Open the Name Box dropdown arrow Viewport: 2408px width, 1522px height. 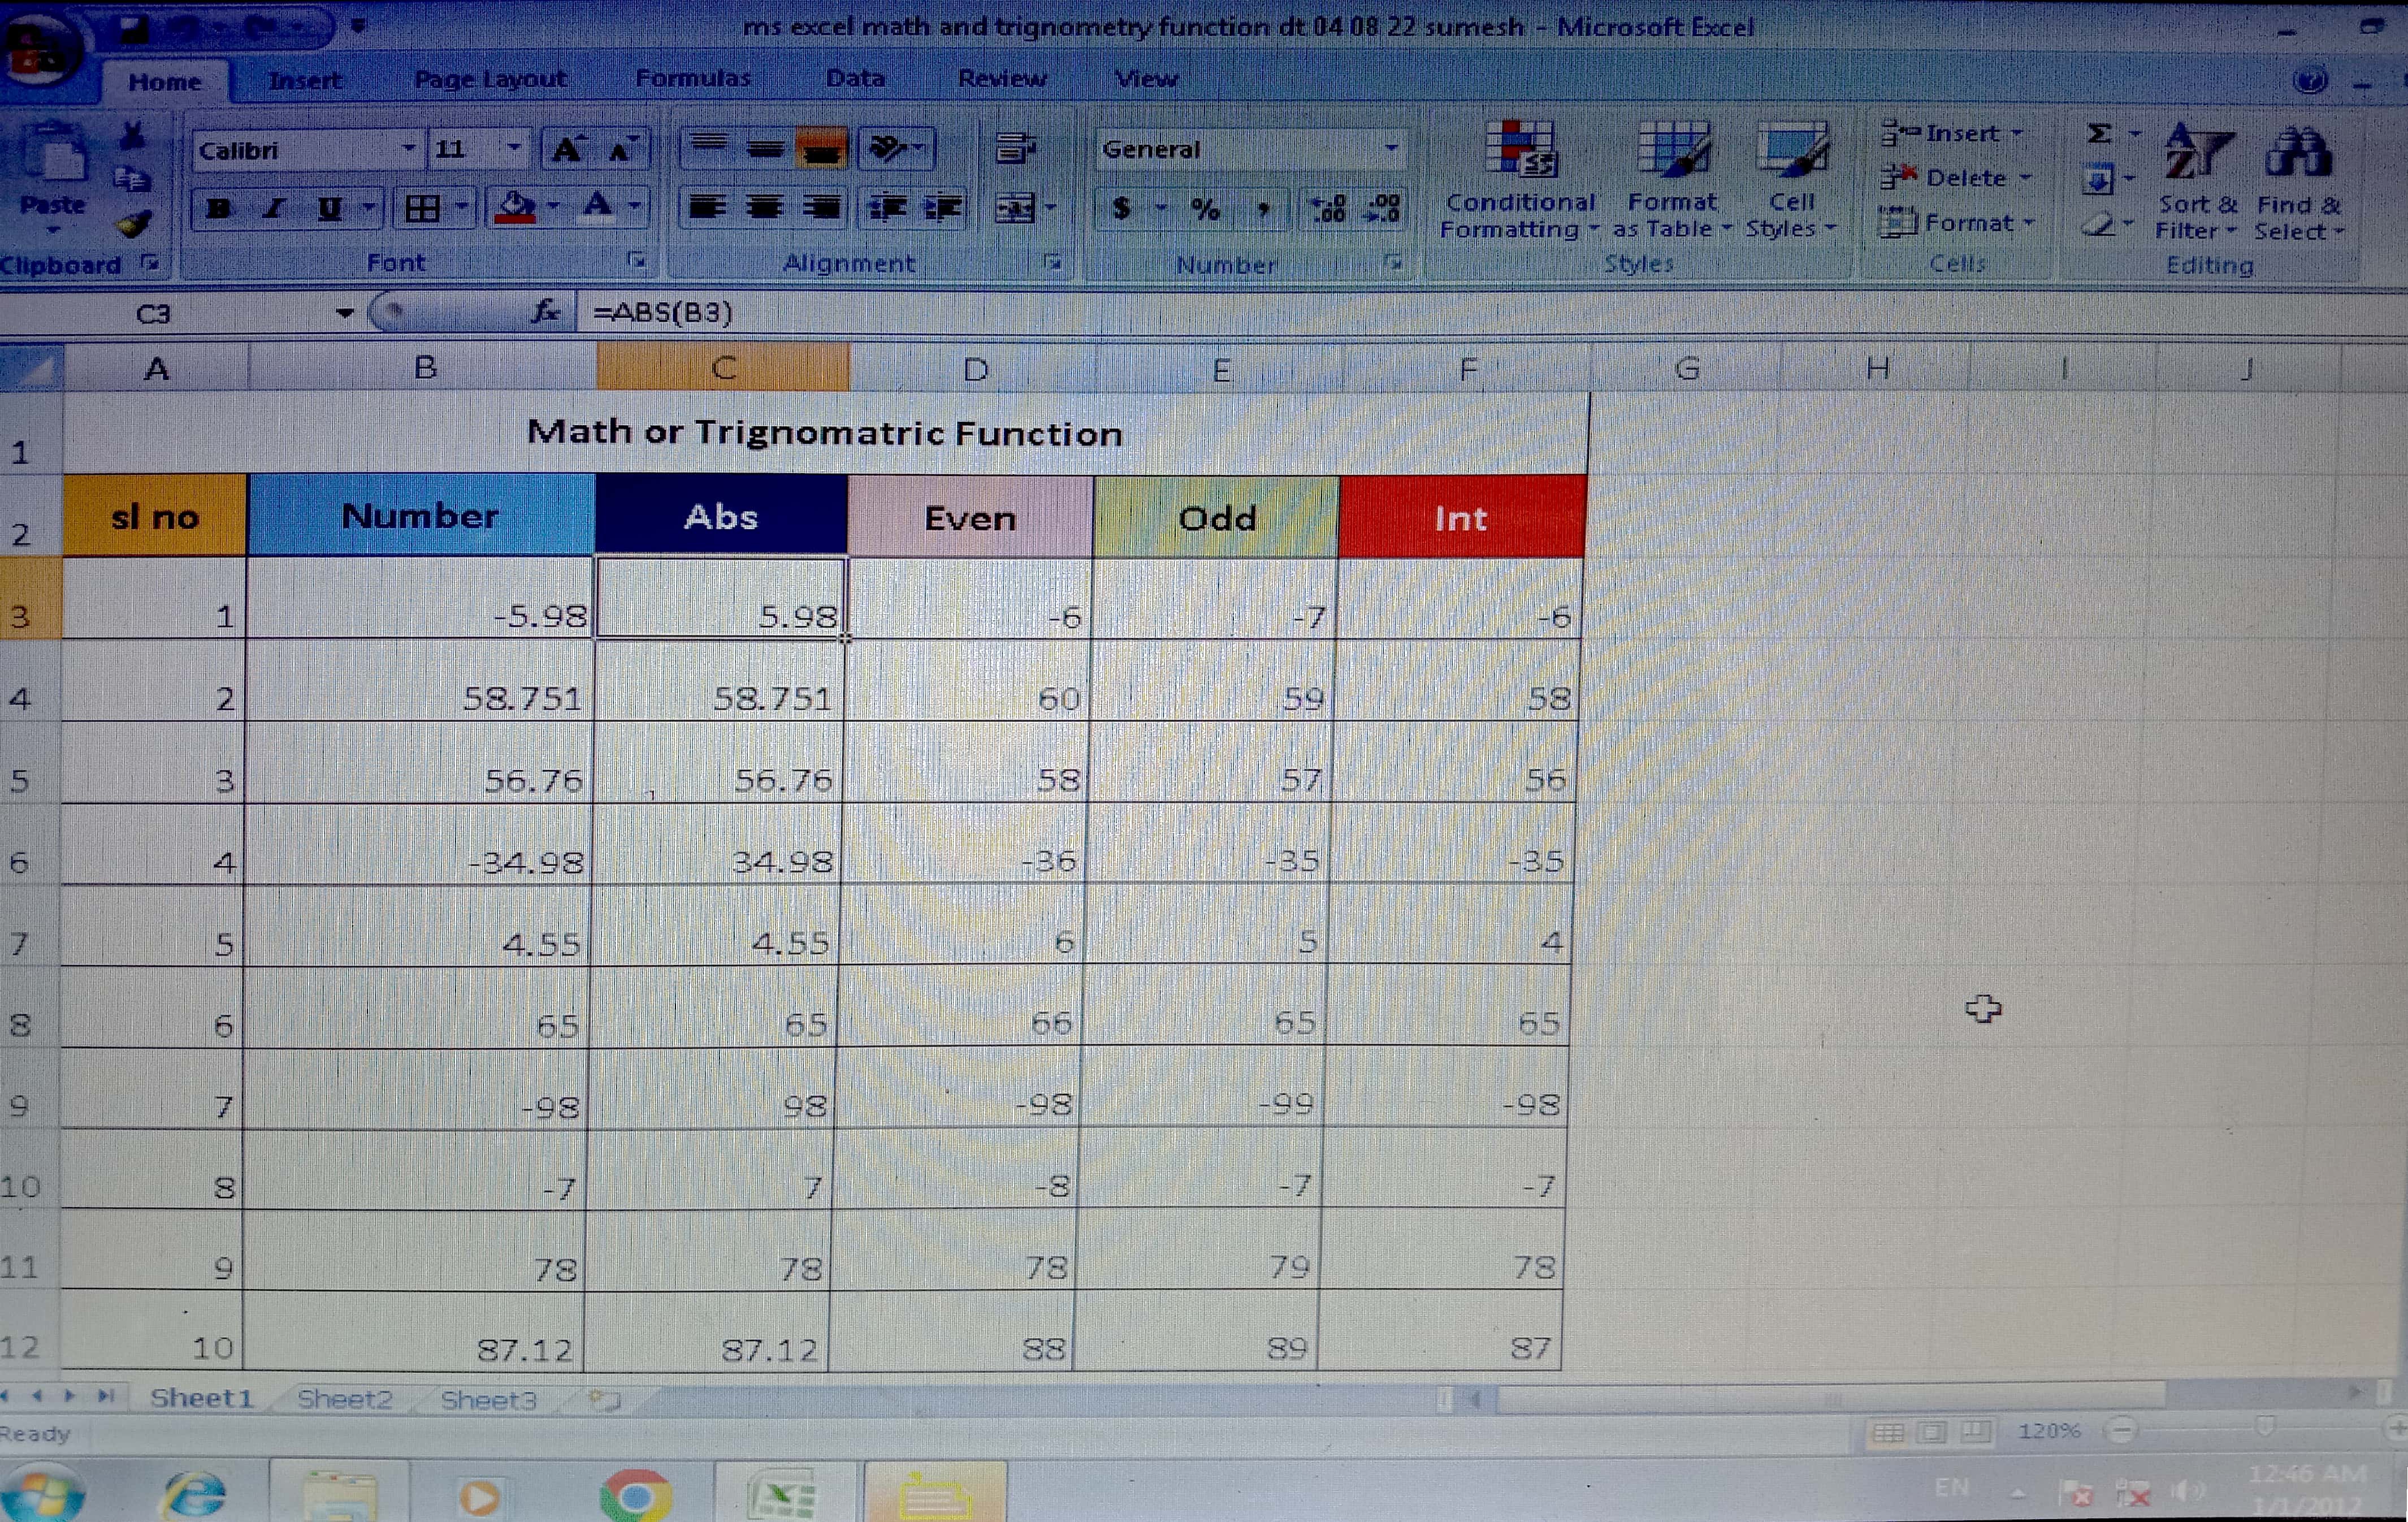tap(345, 313)
